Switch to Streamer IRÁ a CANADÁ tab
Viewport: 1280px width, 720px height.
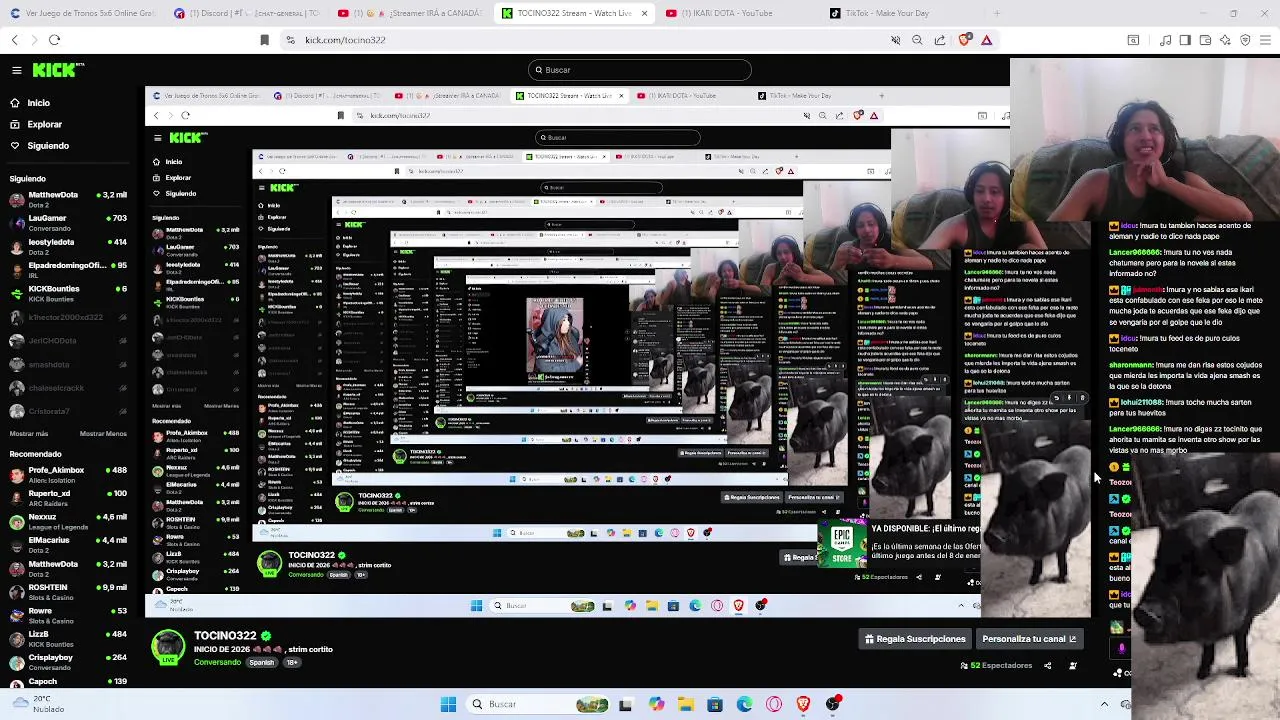410,13
